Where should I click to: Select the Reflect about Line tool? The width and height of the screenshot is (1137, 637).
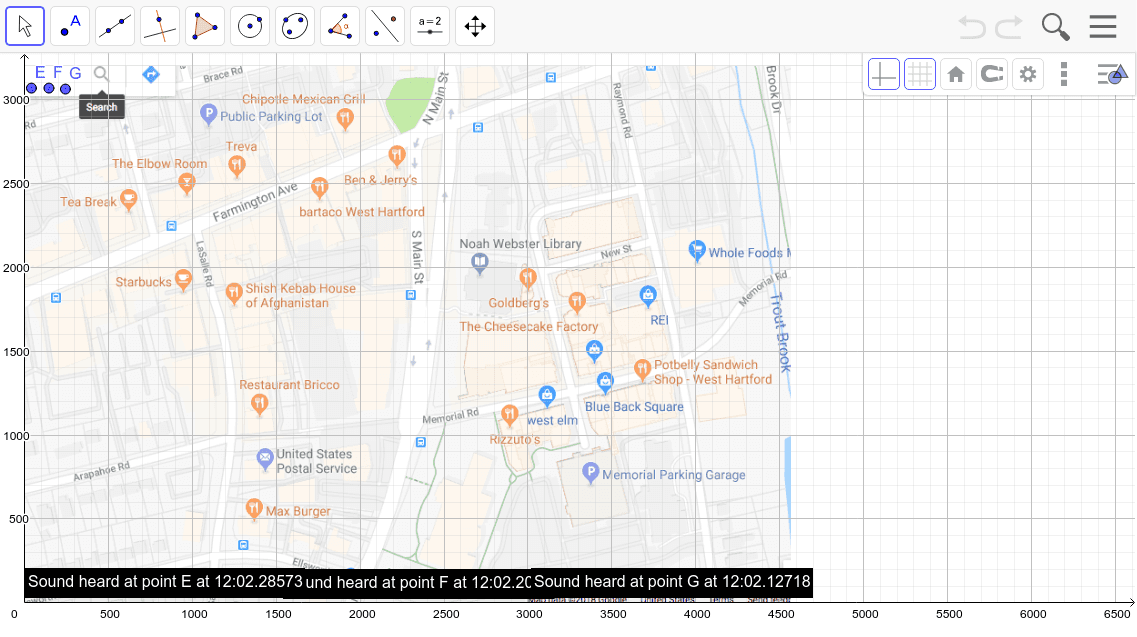[385, 26]
